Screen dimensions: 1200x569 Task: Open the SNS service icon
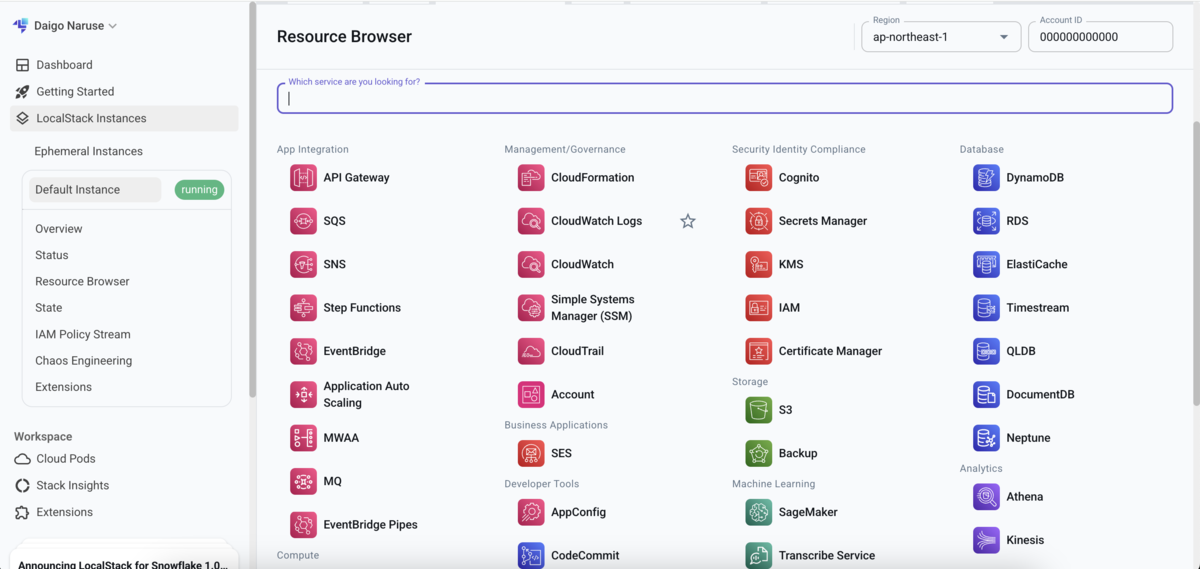point(303,264)
